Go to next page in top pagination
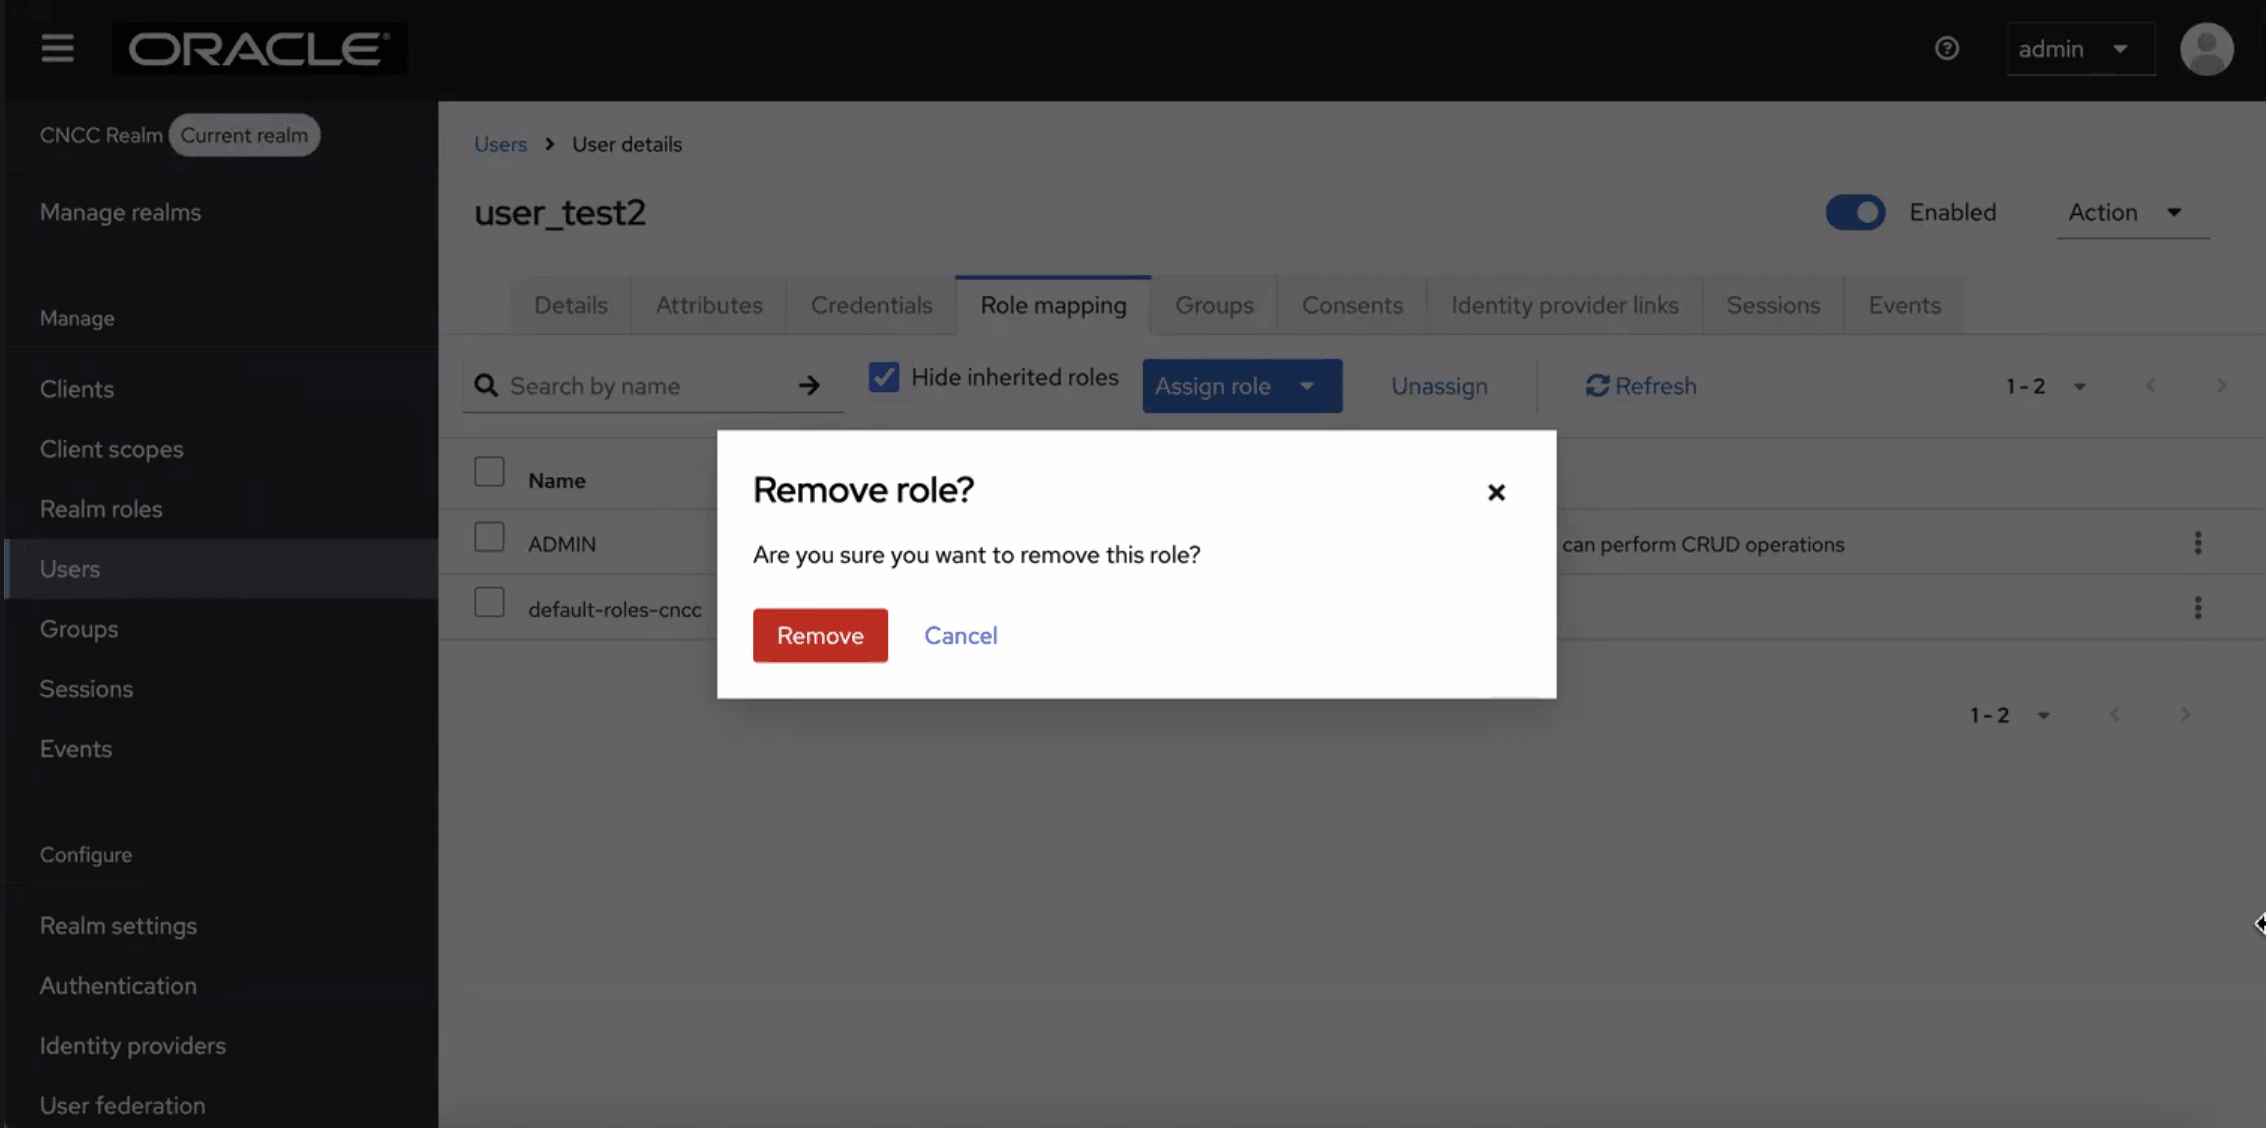 (x=2221, y=385)
